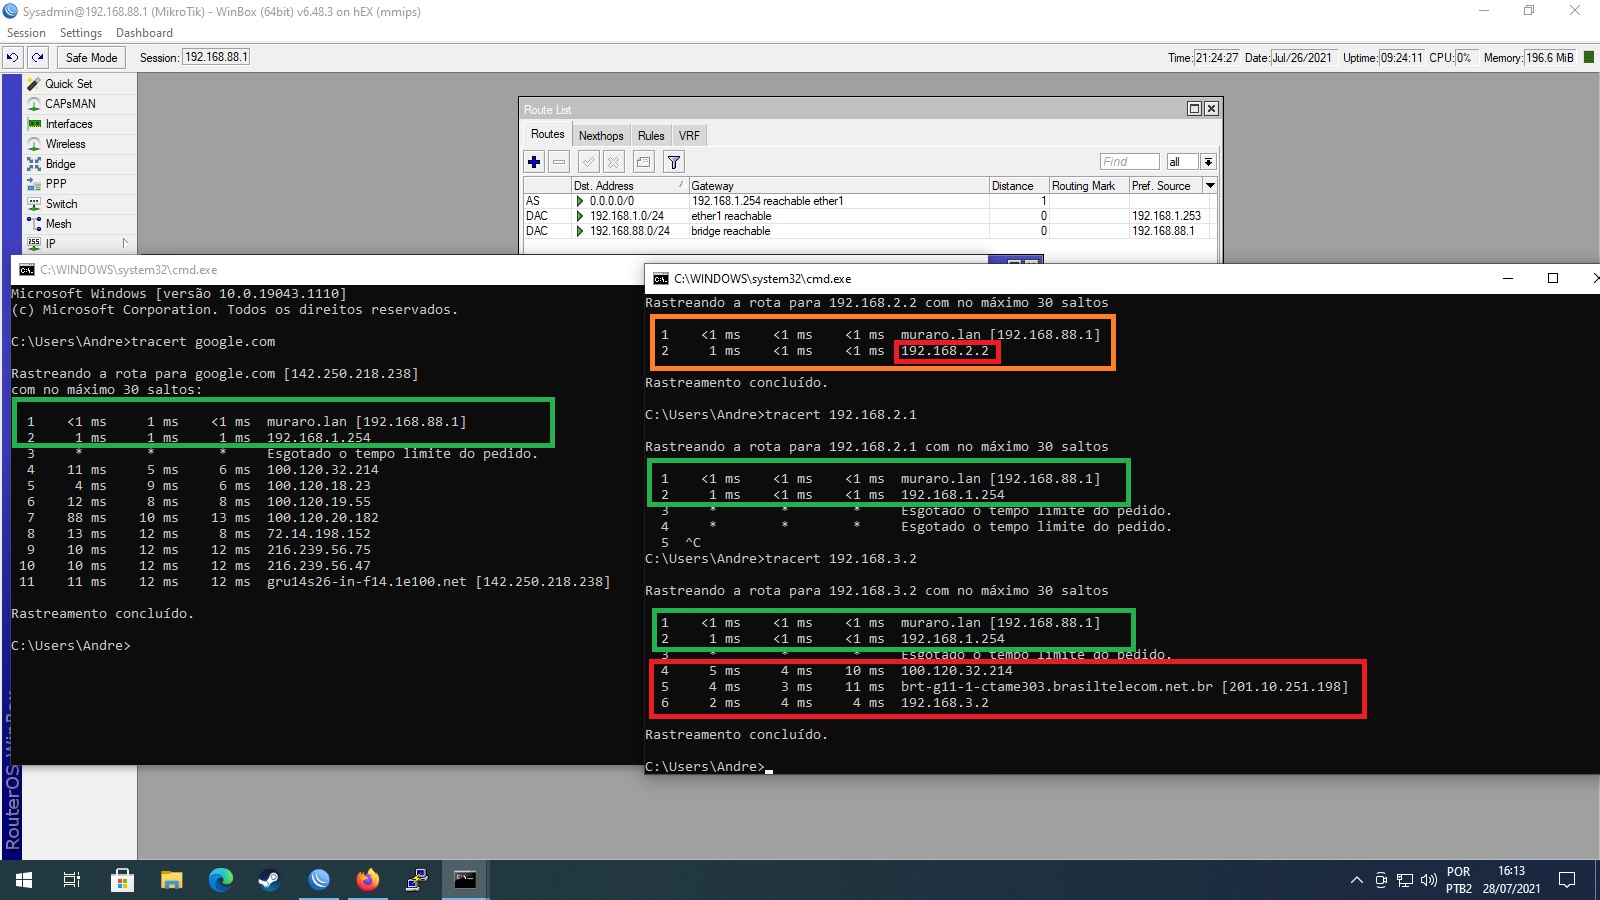Click the Uptime value 09:24:11

click(x=1401, y=58)
